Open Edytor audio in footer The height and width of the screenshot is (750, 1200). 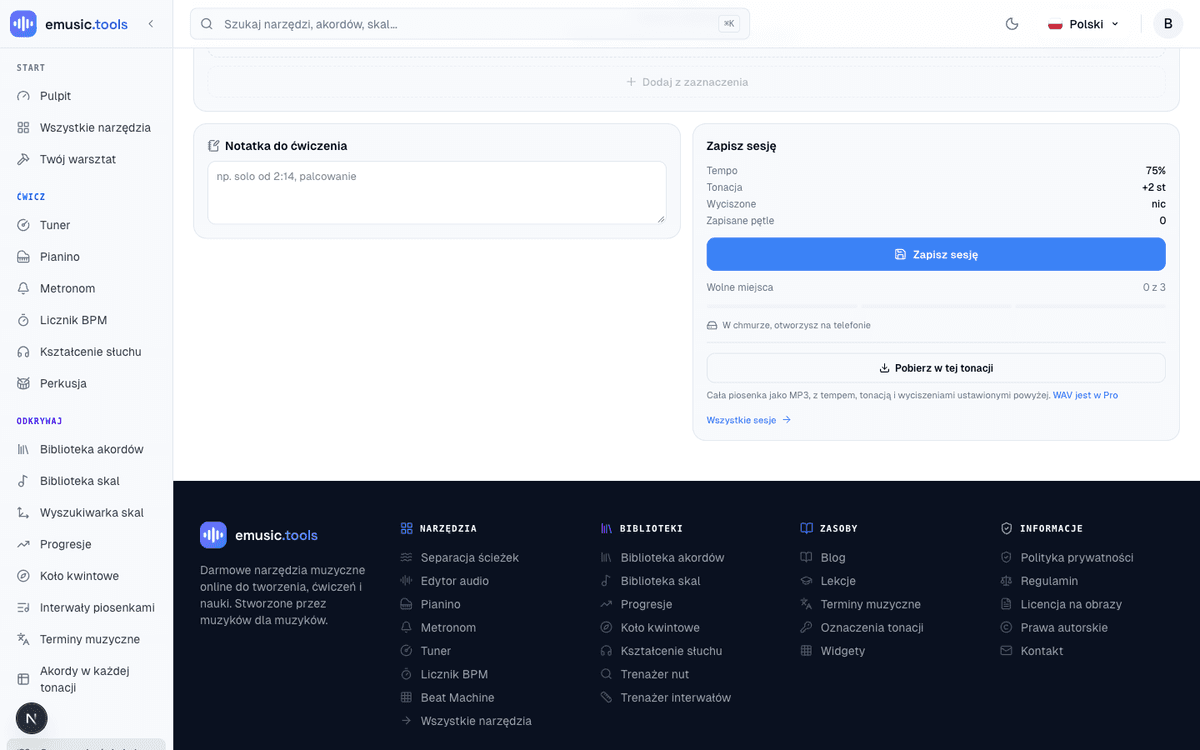pos(455,581)
